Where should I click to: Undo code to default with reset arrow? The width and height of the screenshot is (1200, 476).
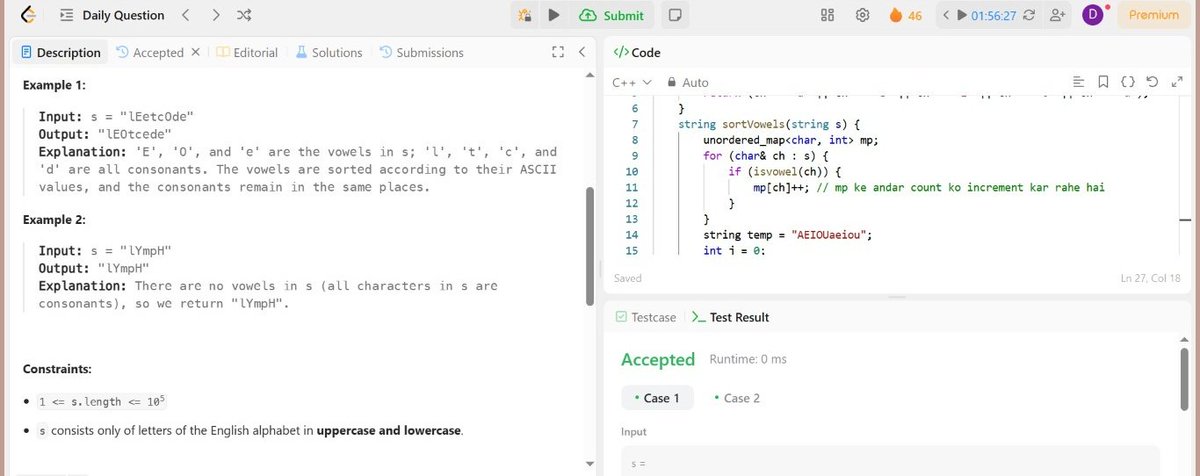(1151, 82)
